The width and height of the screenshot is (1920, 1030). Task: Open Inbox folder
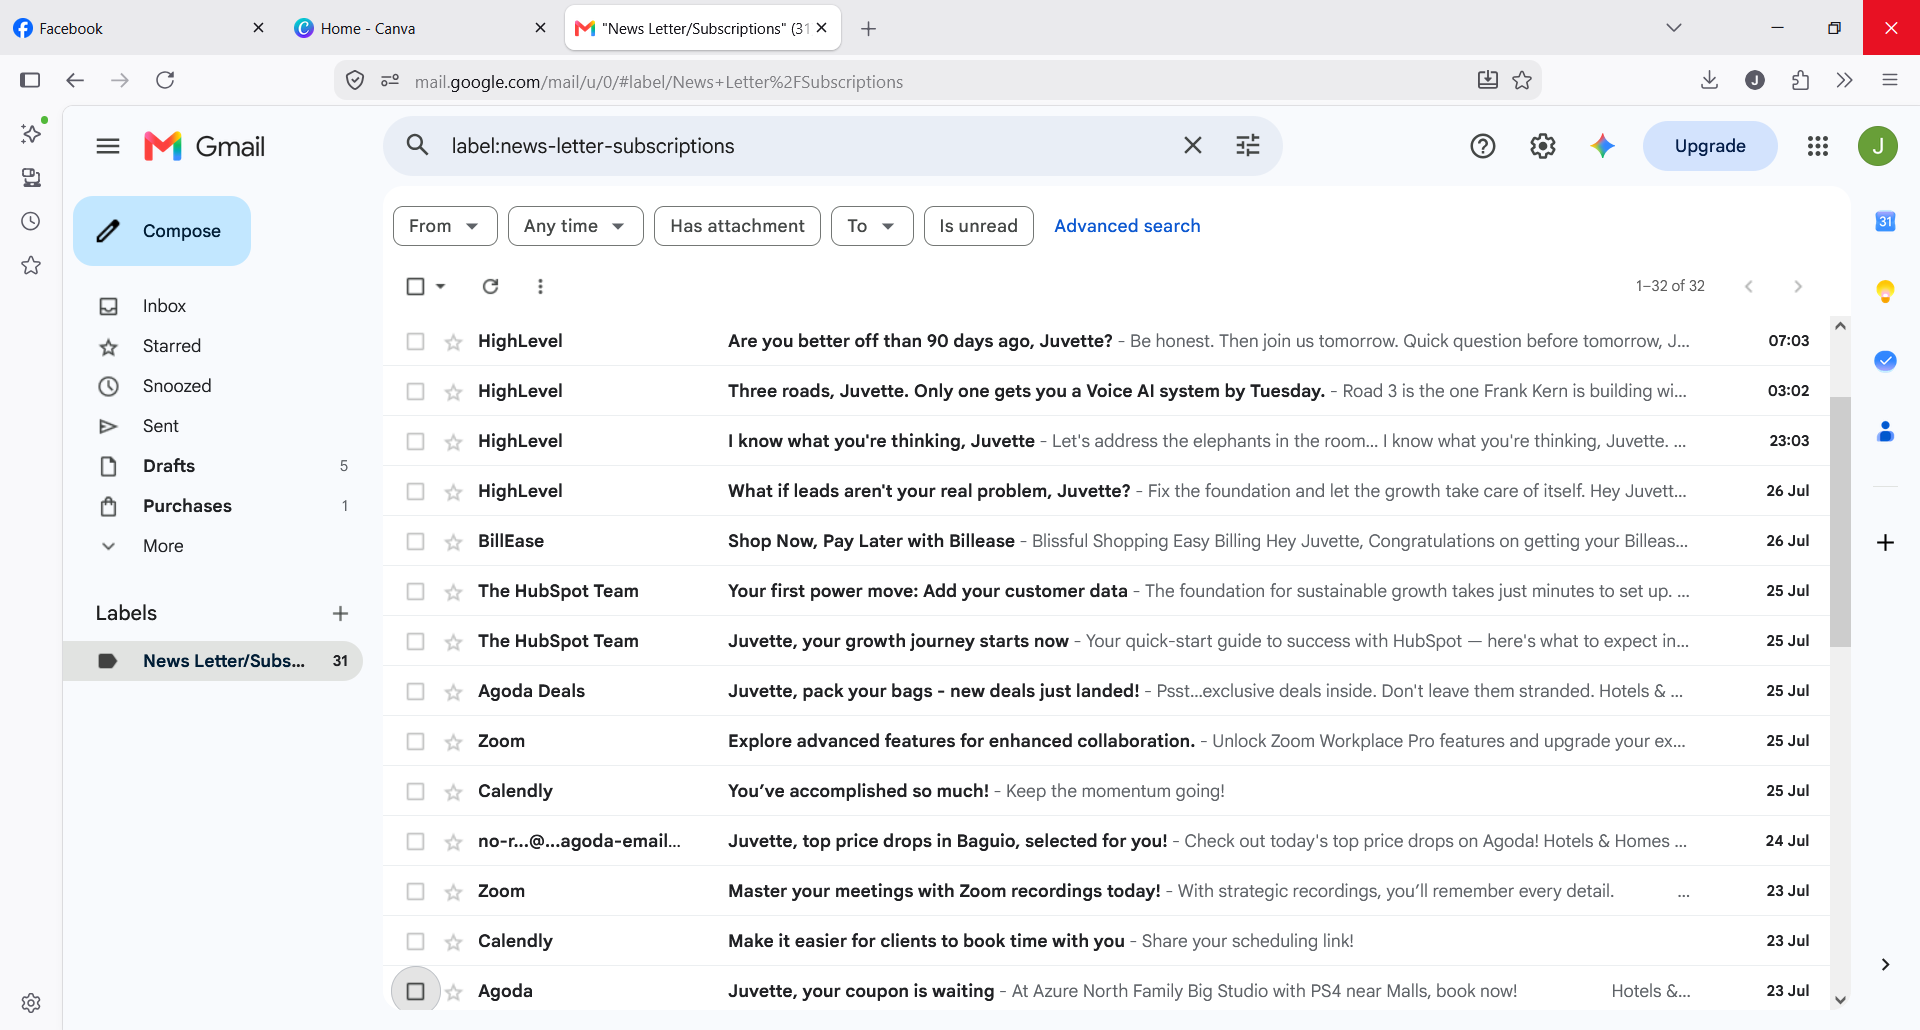click(x=164, y=306)
